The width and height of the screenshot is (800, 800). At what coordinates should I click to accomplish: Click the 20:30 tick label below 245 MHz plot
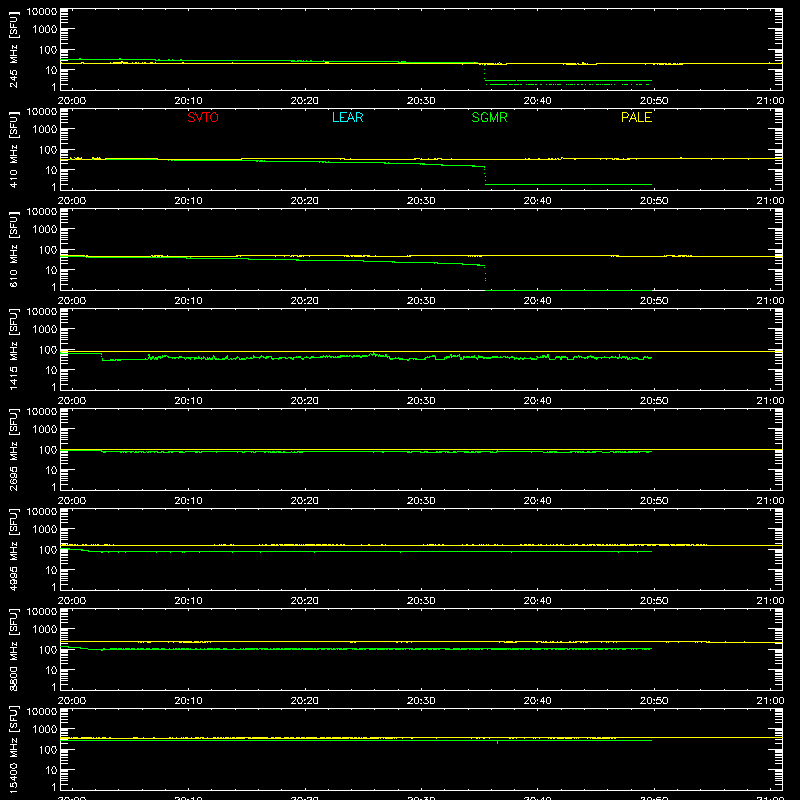[421, 101]
